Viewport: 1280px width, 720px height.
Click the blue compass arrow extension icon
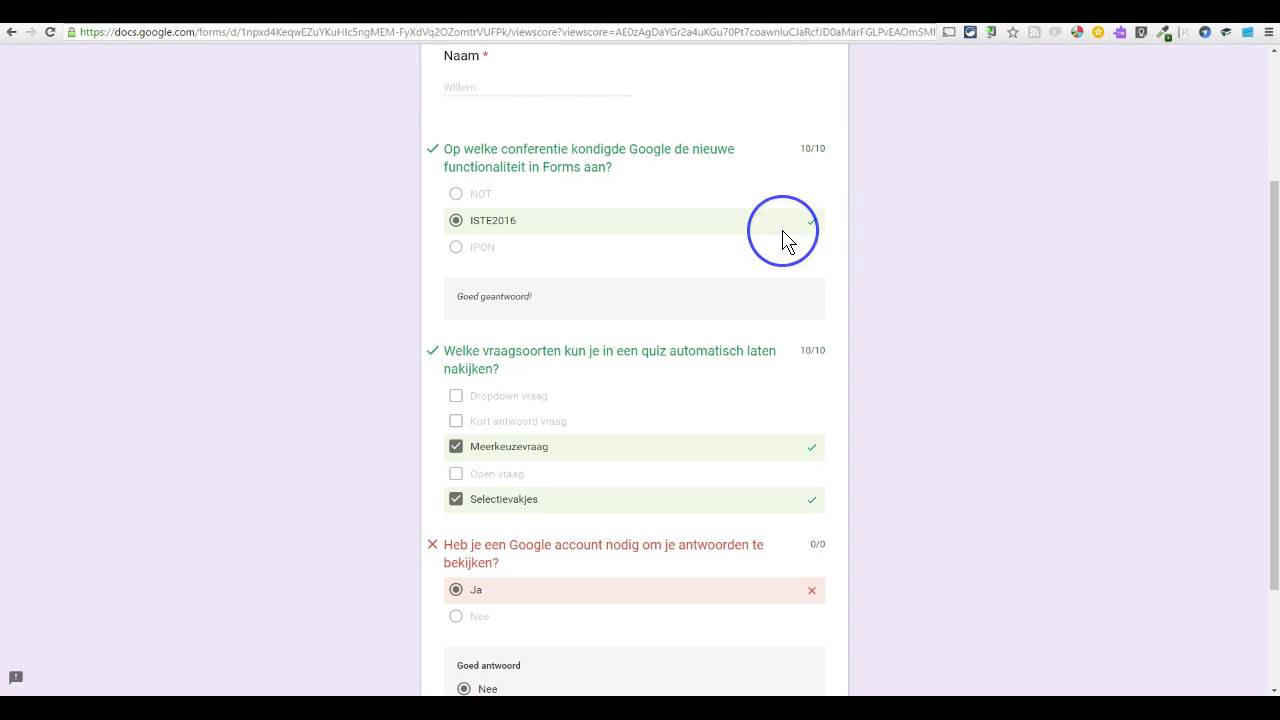click(x=1205, y=32)
